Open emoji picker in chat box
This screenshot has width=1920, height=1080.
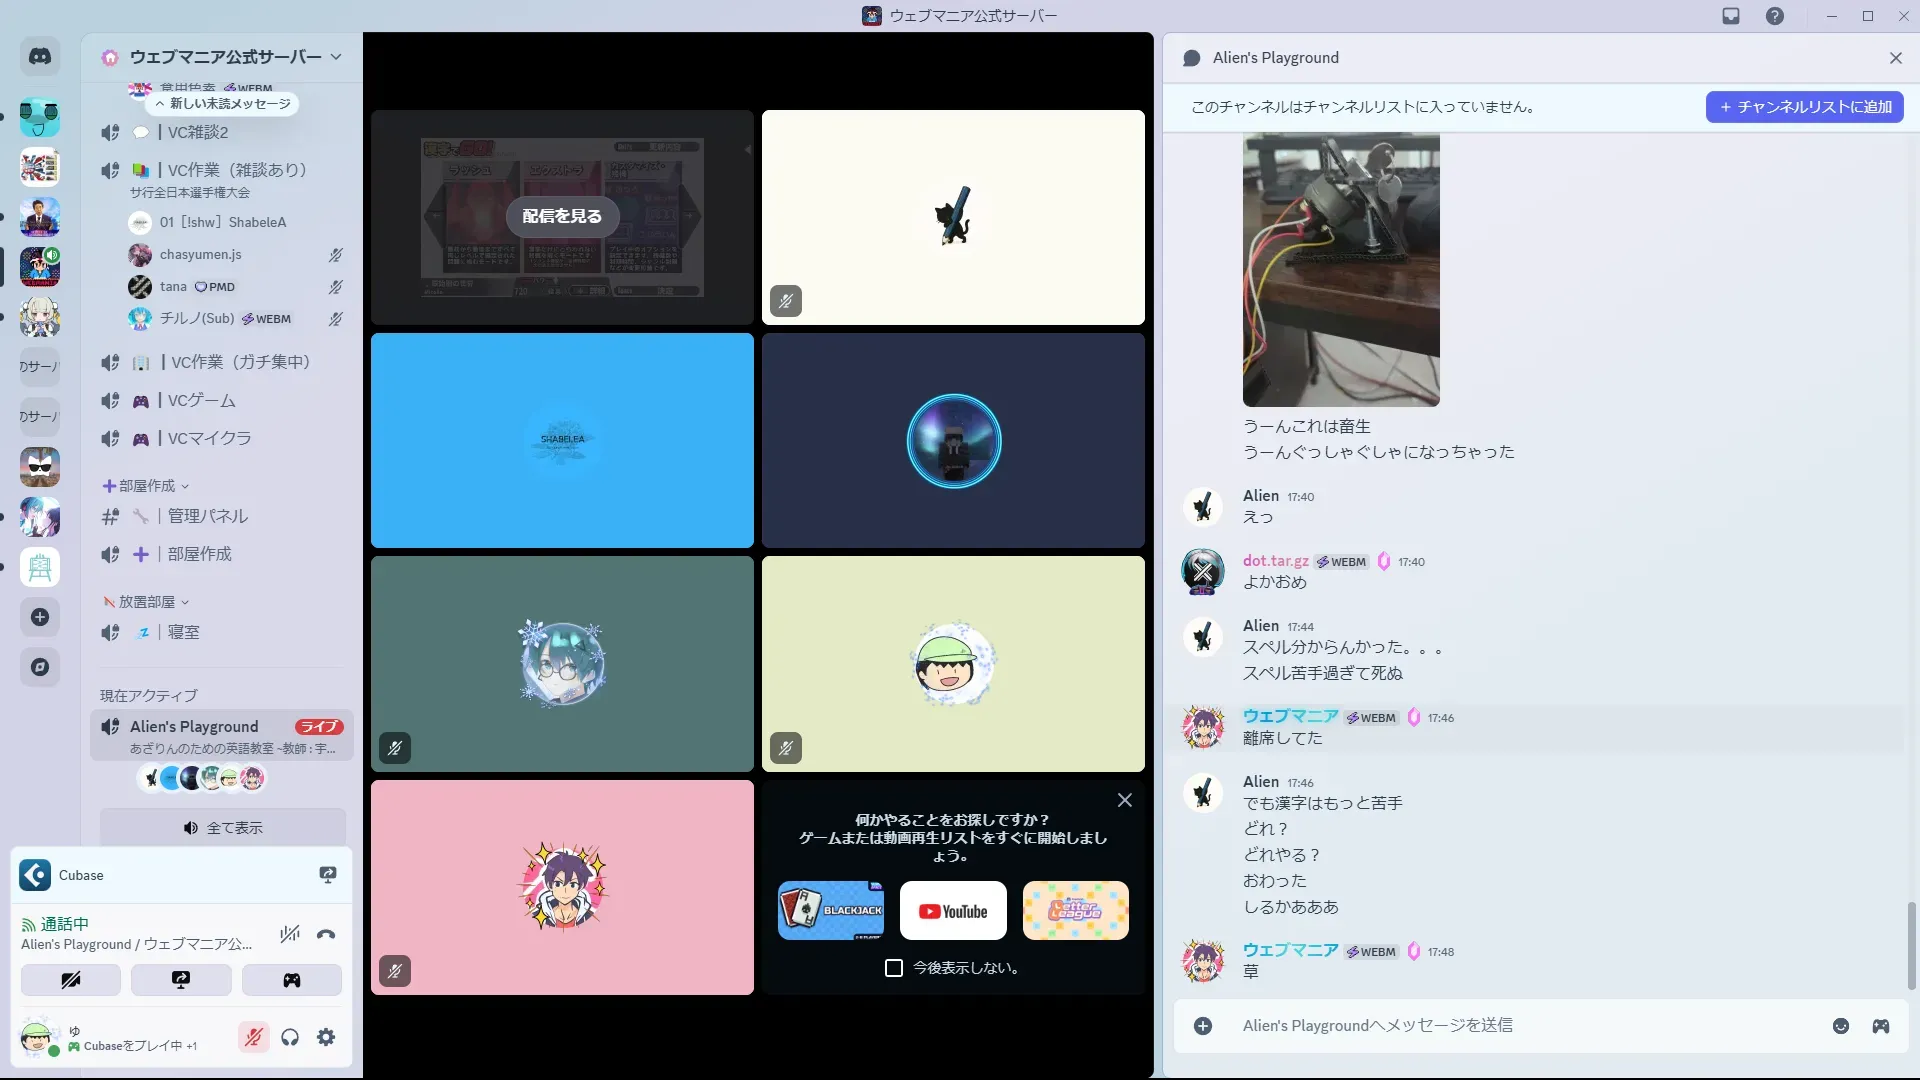coord(1840,1026)
